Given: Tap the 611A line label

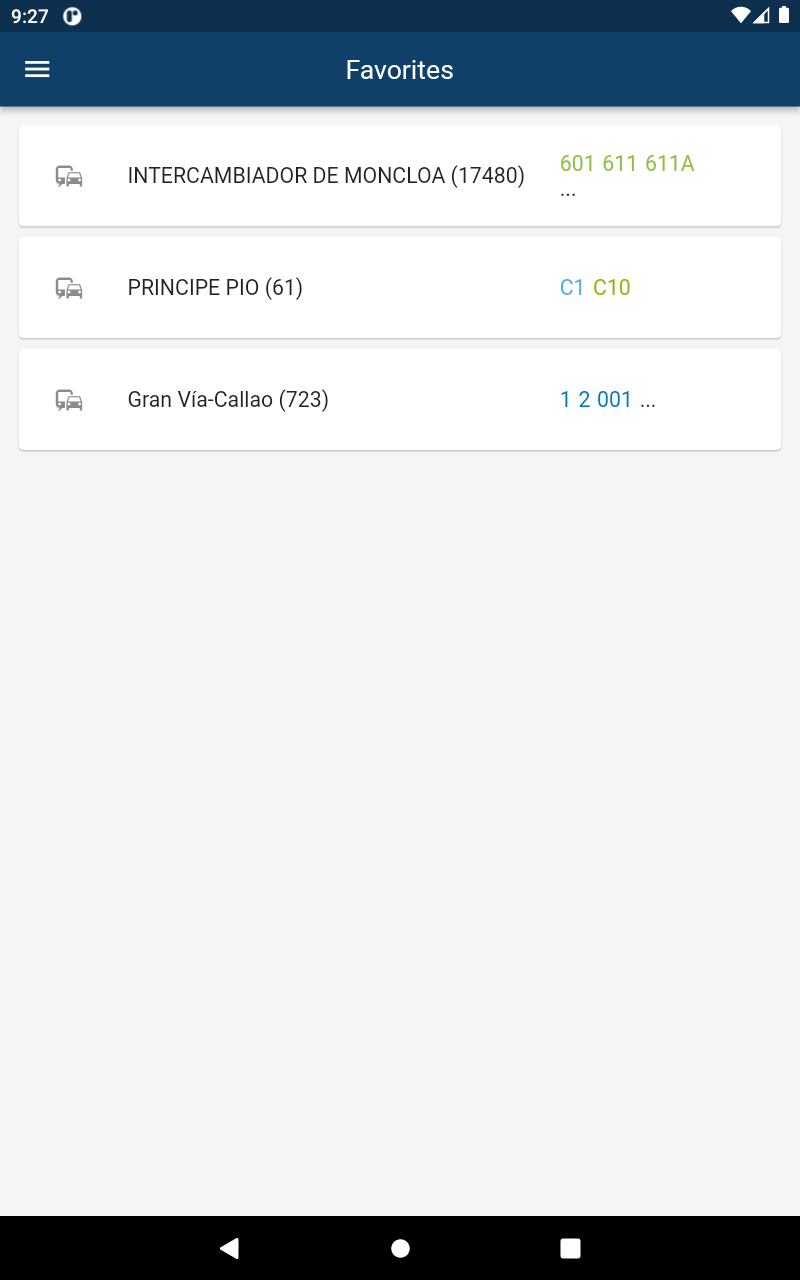Looking at the screenshot, I should 669,164.
